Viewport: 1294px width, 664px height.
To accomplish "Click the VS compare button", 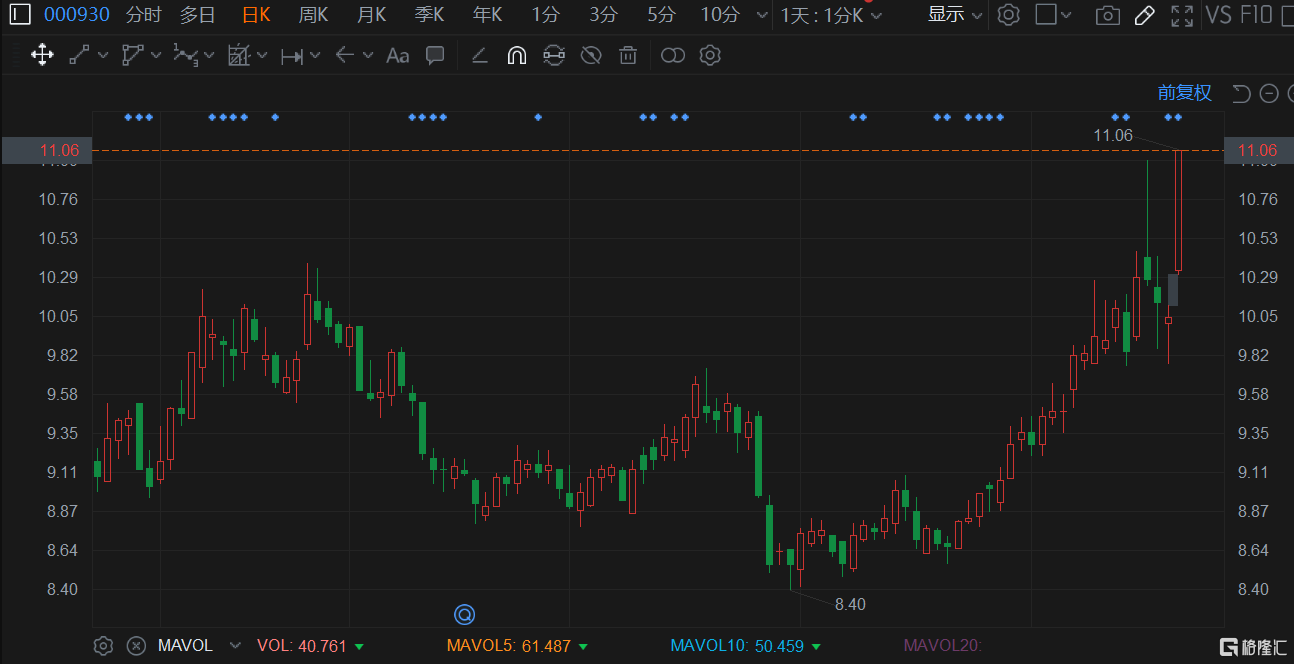I will (x=1219, y=15).
